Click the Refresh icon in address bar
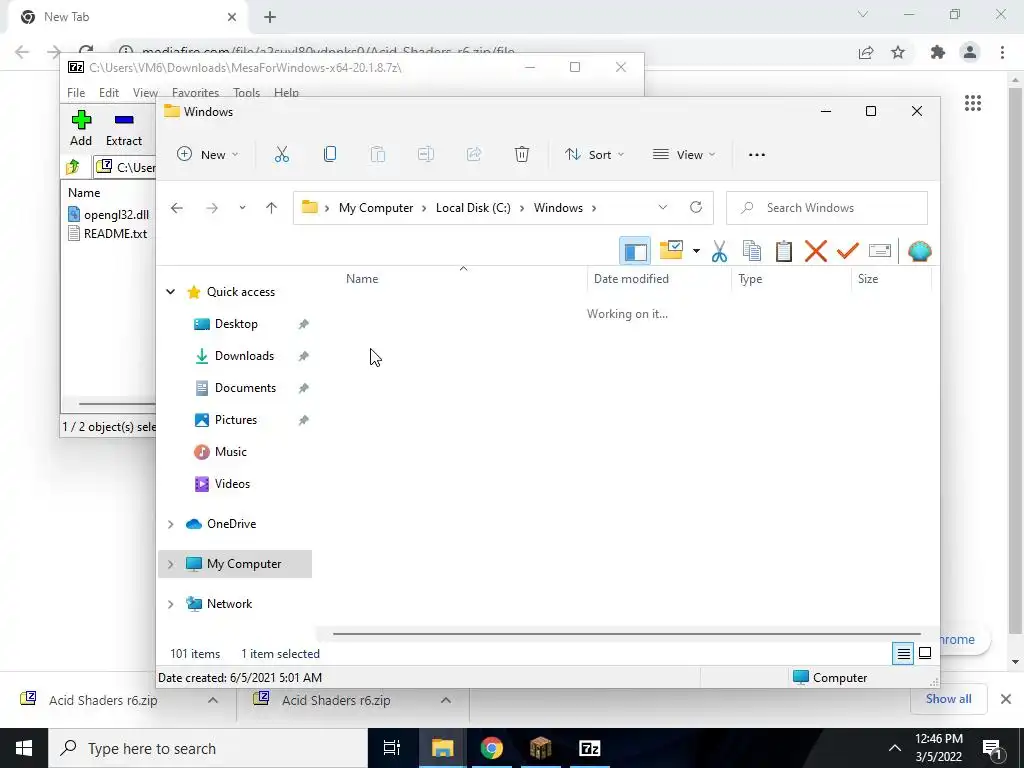 pyautogui.click(x=696, y=208)
